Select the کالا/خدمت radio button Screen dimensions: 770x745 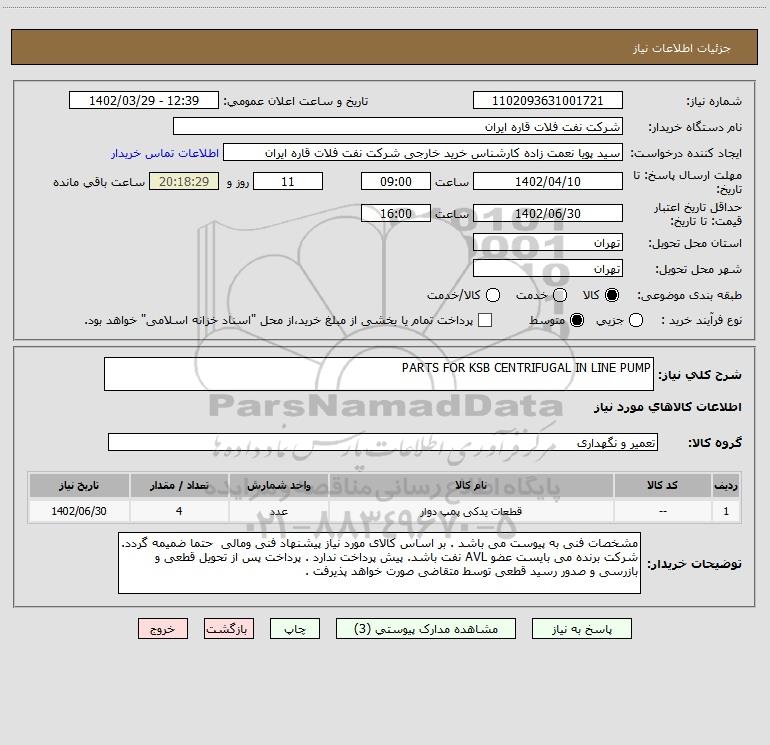tap(493, 295)
